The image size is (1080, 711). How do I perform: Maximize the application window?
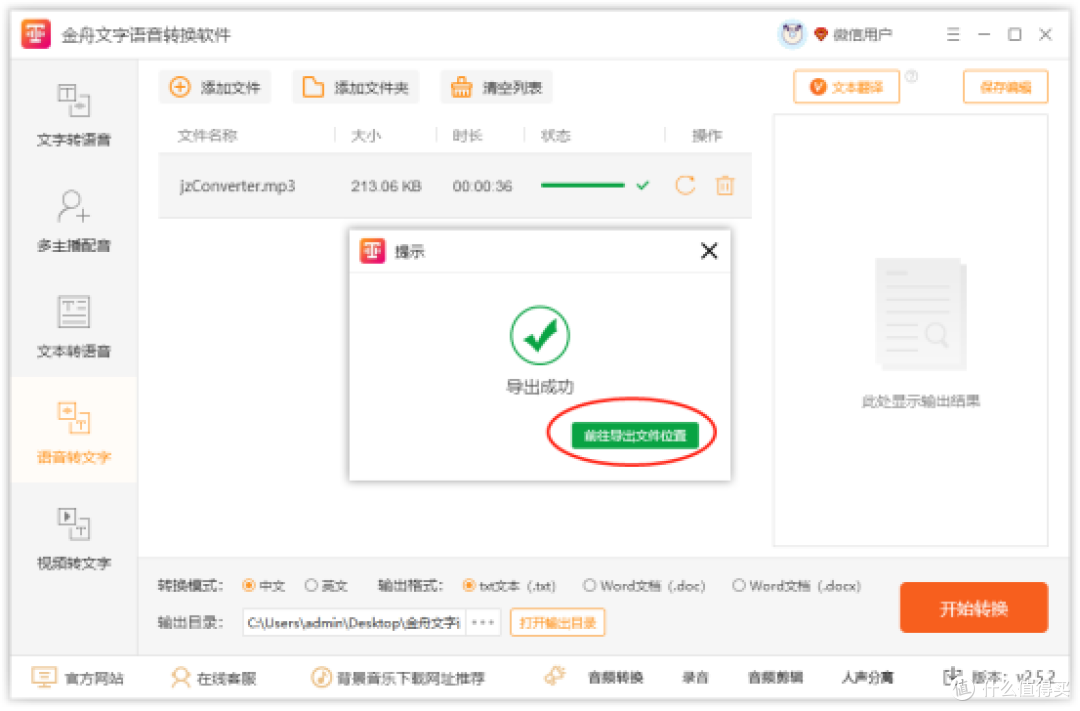tap(1015, 34)
